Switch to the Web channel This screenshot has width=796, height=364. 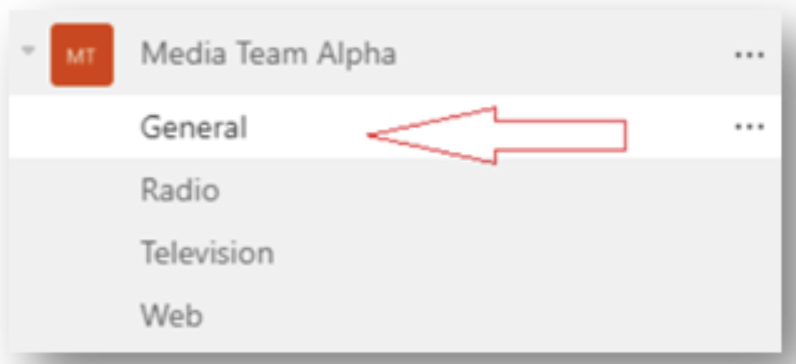[x=172, y=316]
